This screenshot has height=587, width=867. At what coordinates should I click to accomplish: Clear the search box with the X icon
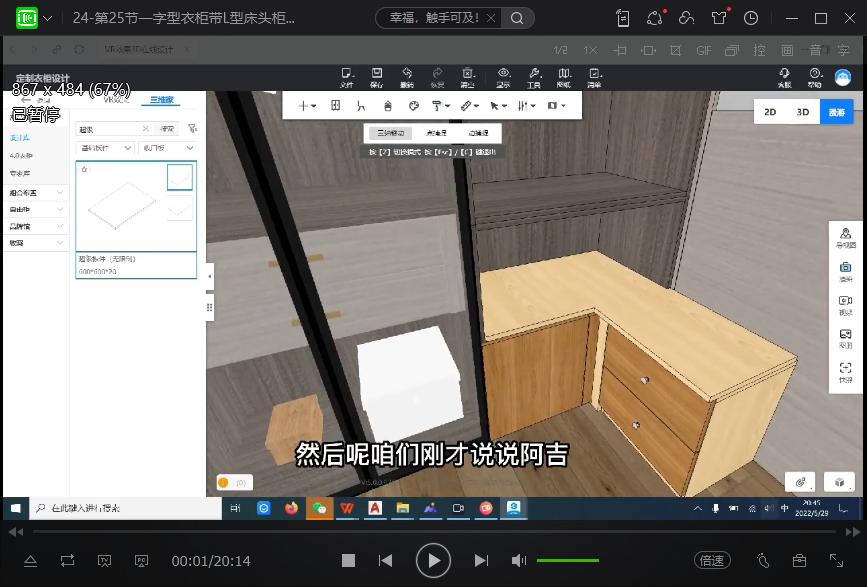[x=145, y=129]
